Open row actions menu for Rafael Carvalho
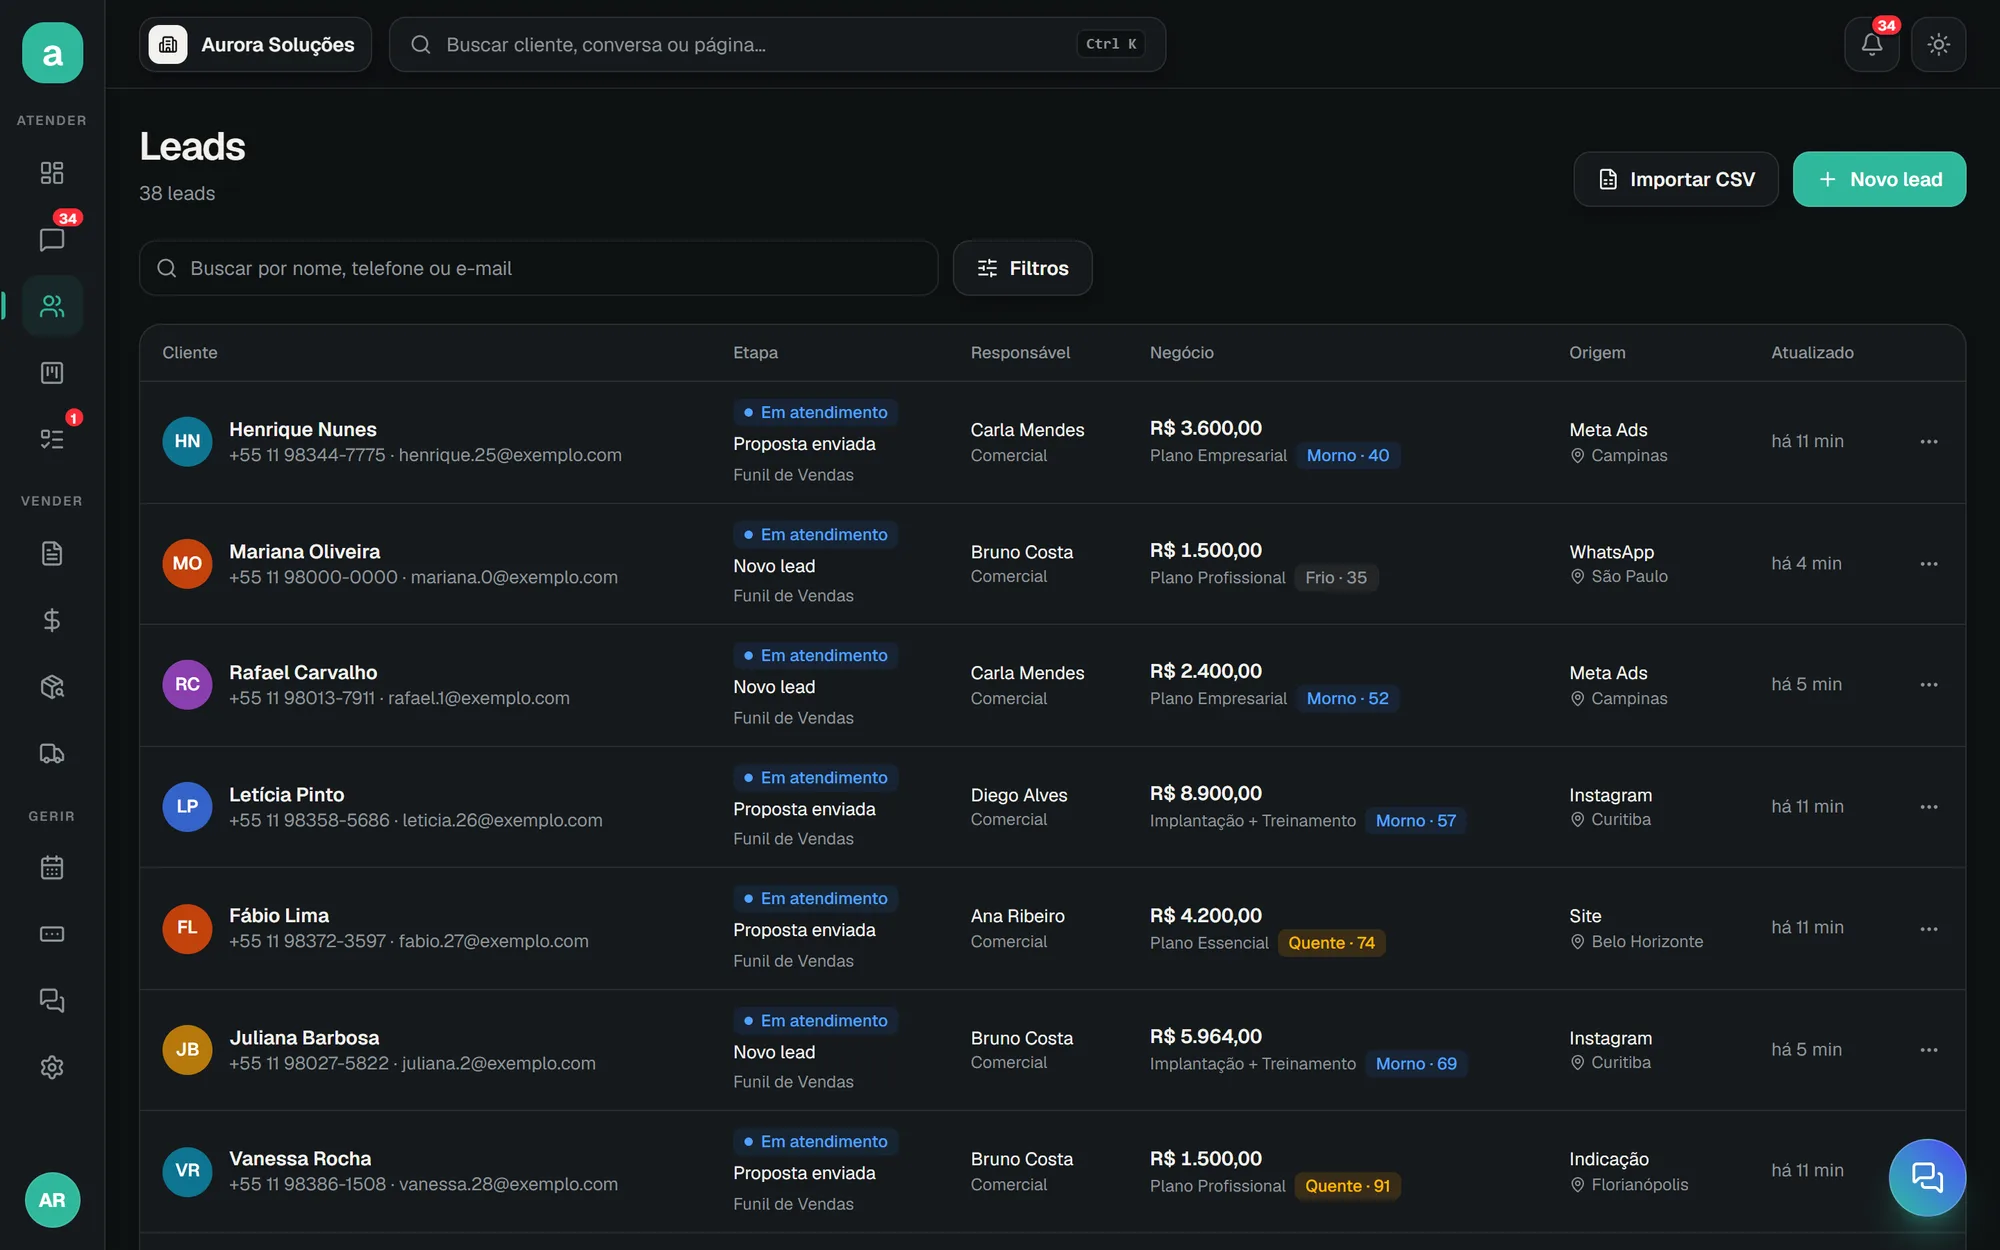 point(1929,685)
